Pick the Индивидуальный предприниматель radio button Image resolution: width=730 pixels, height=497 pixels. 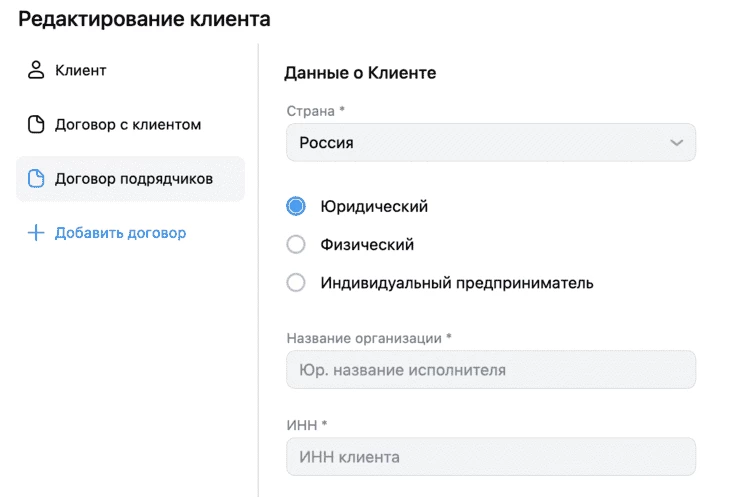[296, 282]
